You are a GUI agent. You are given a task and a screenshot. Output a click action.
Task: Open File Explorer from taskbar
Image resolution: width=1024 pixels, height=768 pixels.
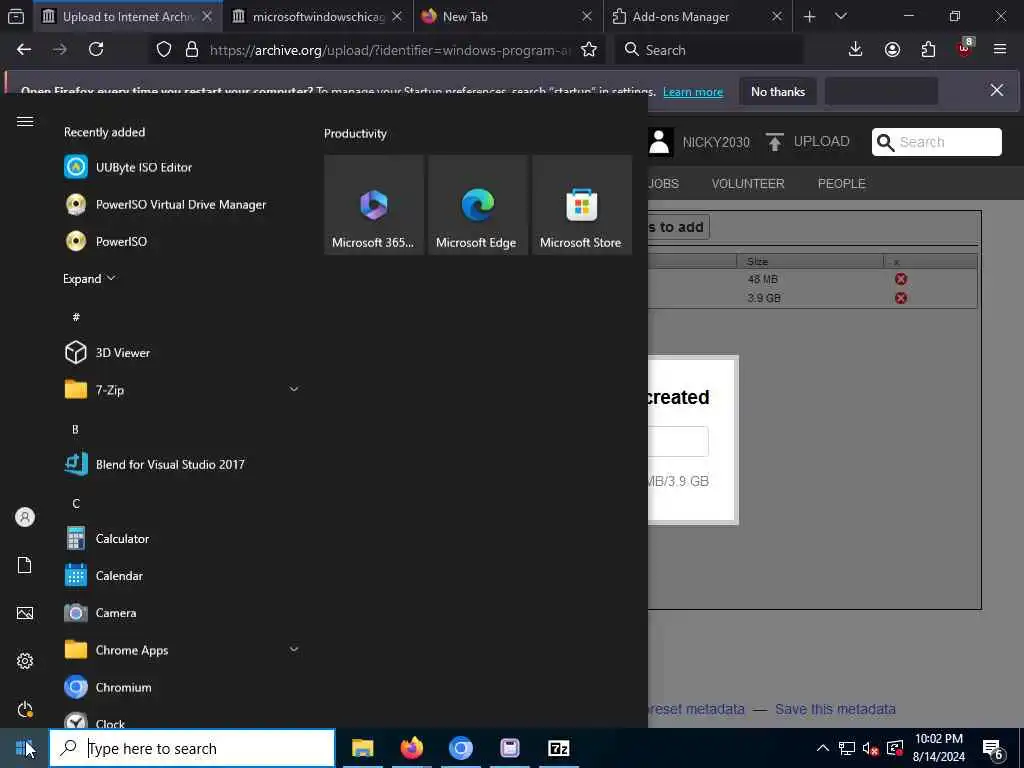pyautogui.click(x=362, y=748)
